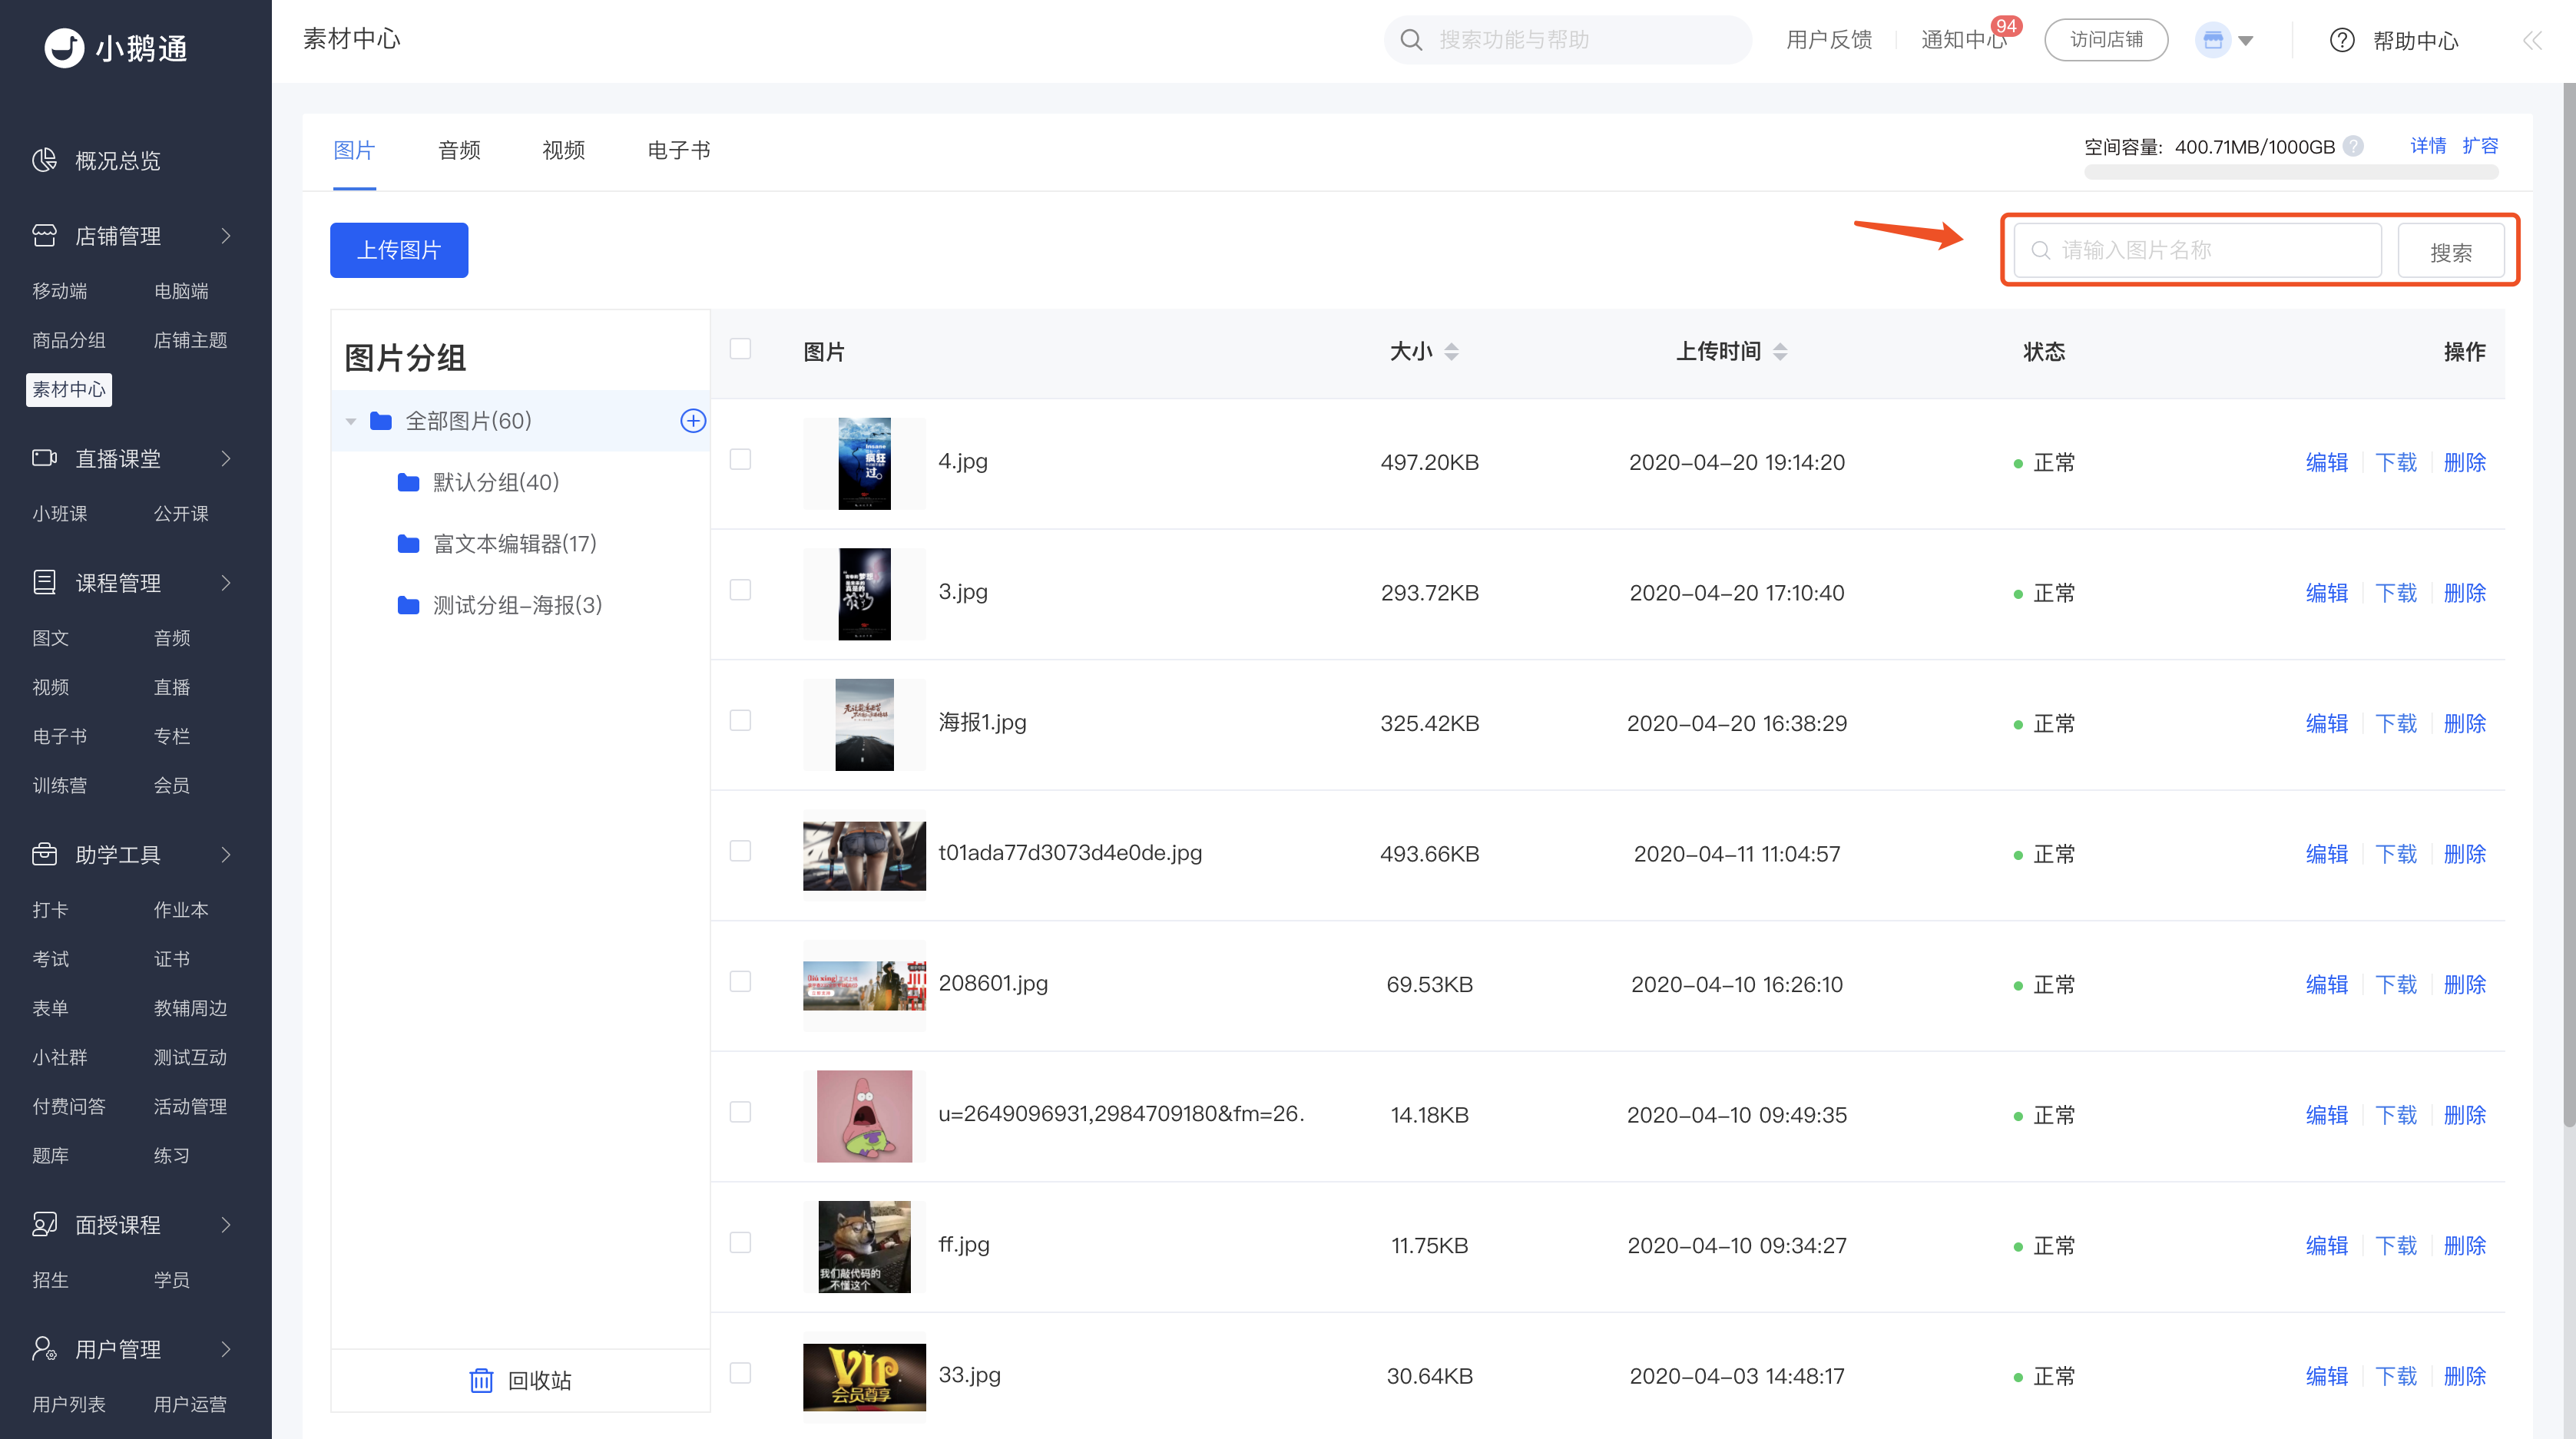Collapse panel with double chevron icon
Viewport: 2576px width, 1439px height.
[2532, 40]
